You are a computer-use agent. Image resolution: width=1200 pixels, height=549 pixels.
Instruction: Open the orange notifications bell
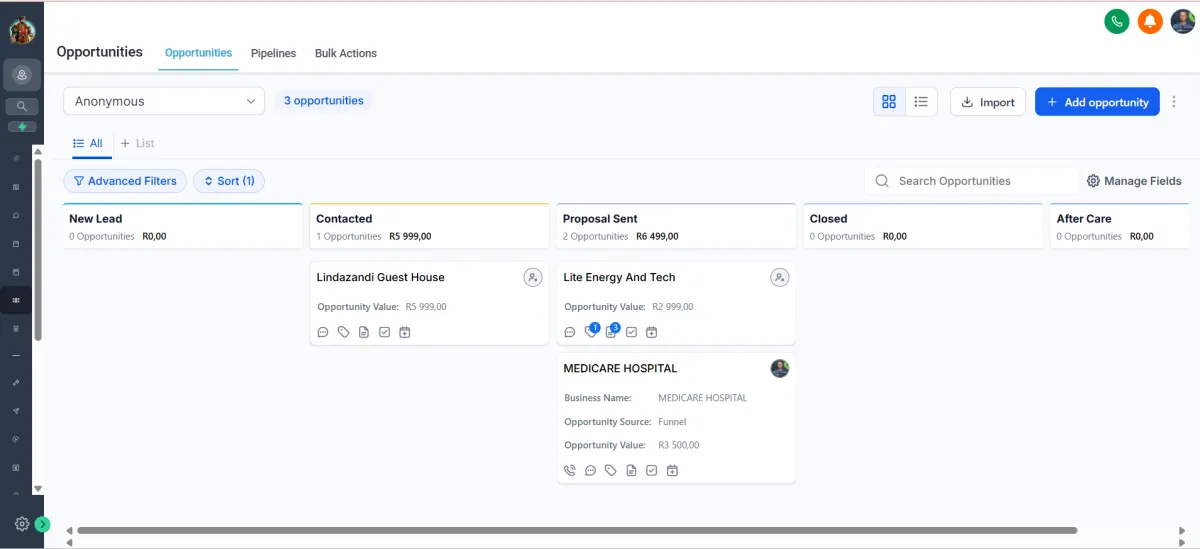click(1150, 20)
